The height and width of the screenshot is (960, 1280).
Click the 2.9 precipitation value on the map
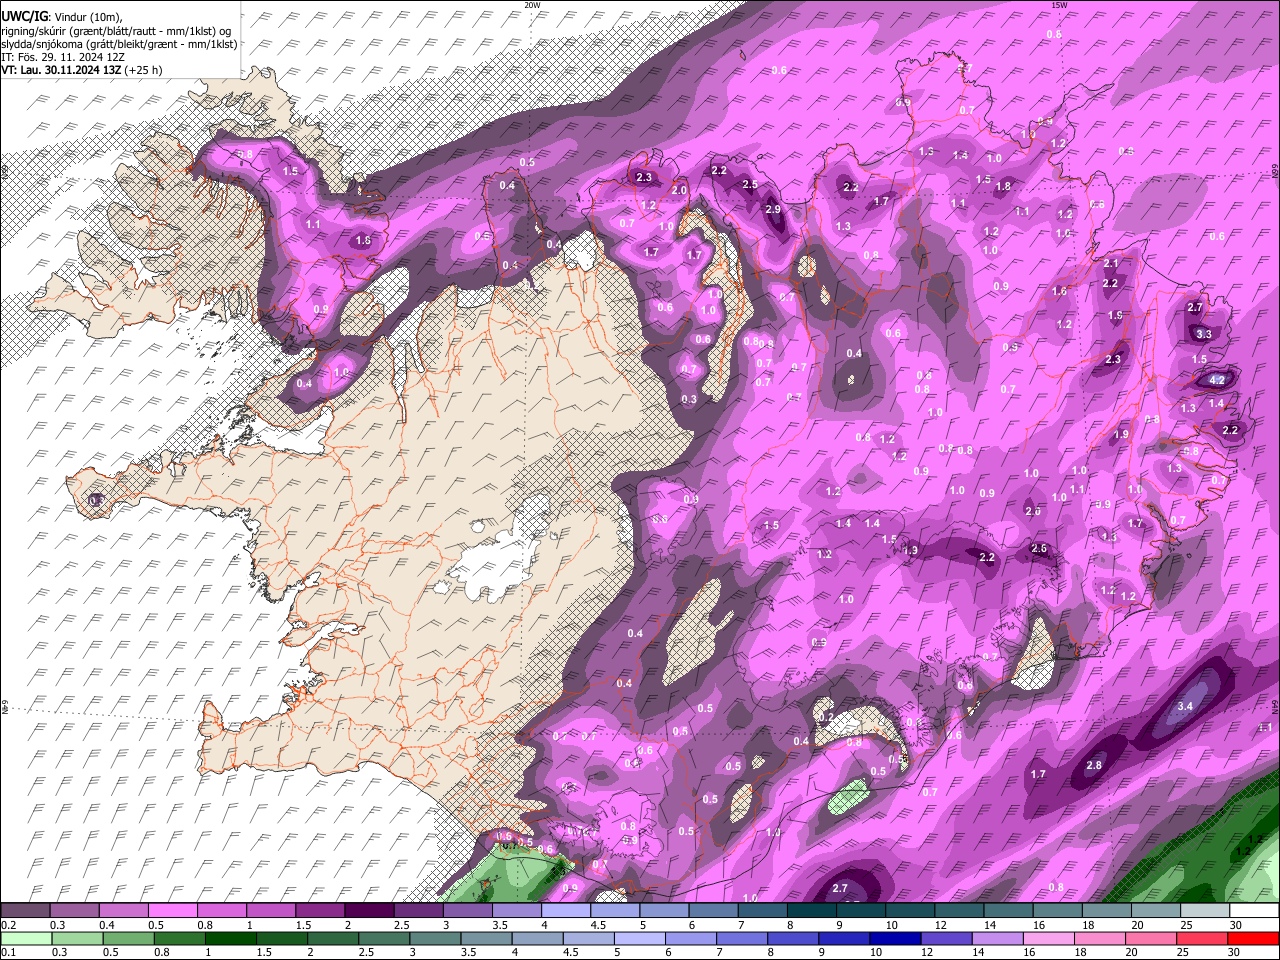pyautogui.click(x=772, y=210)
